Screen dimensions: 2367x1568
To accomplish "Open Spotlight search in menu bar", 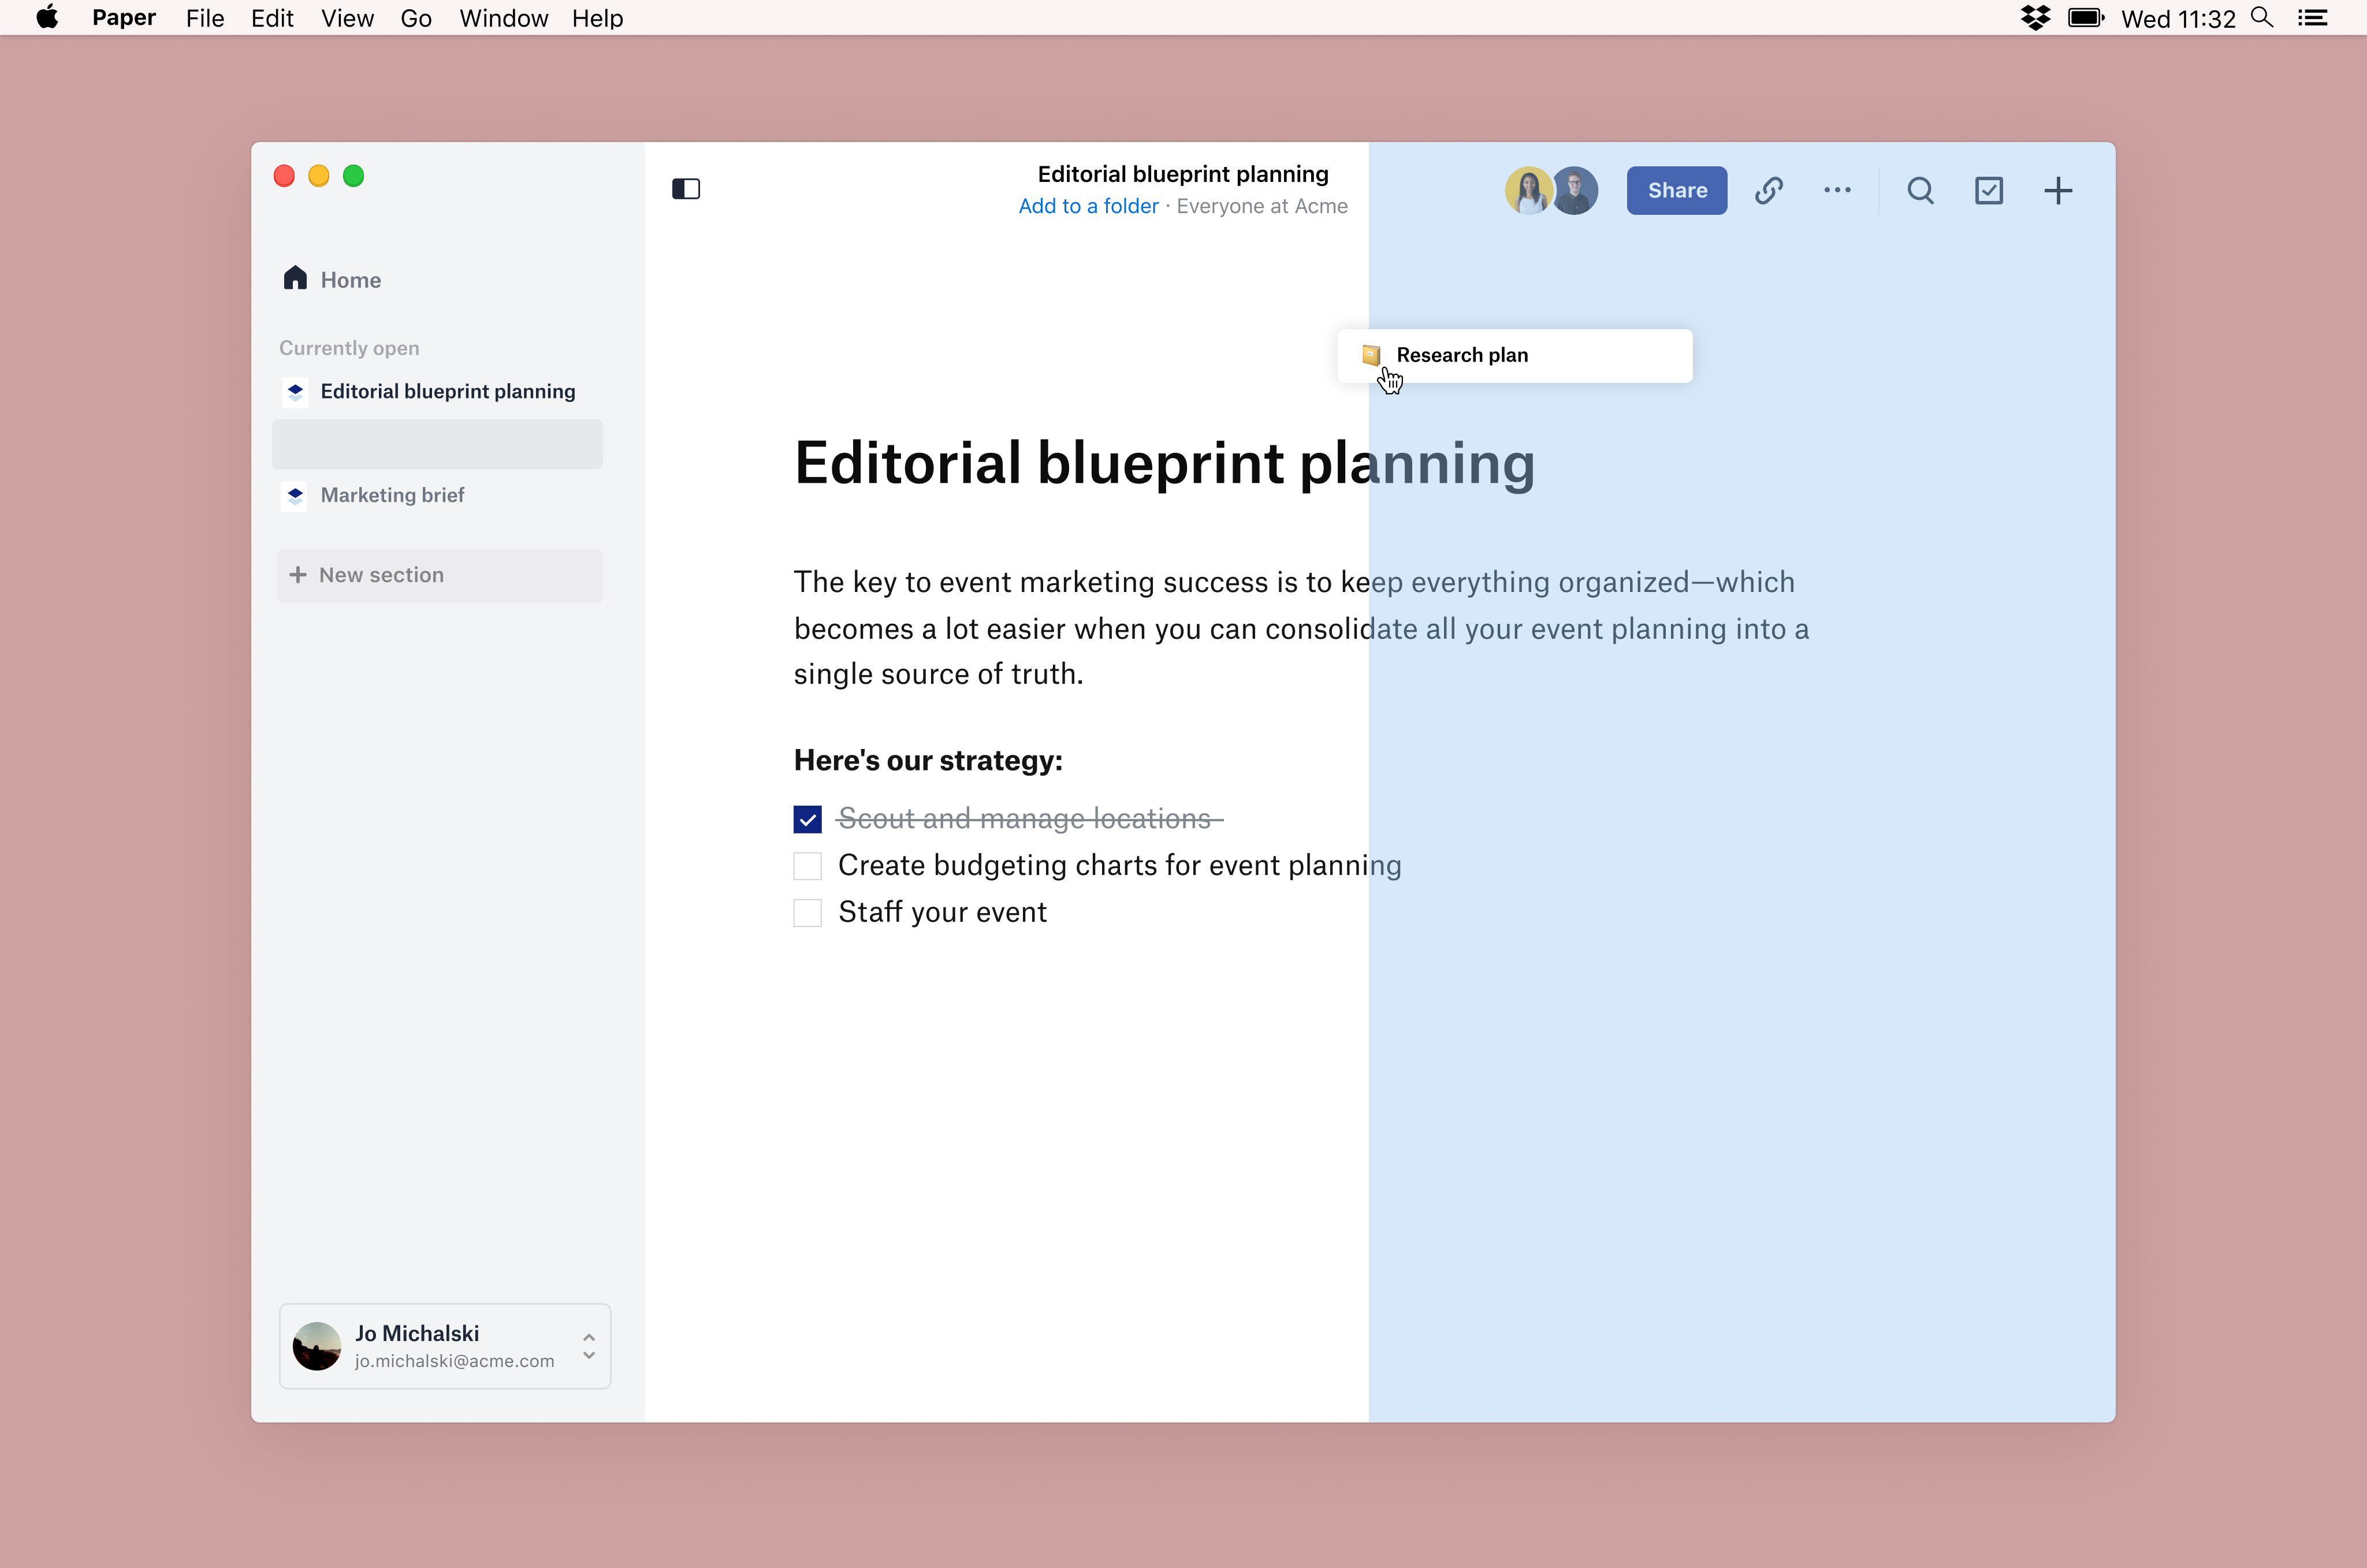I will coord(2262,18).
